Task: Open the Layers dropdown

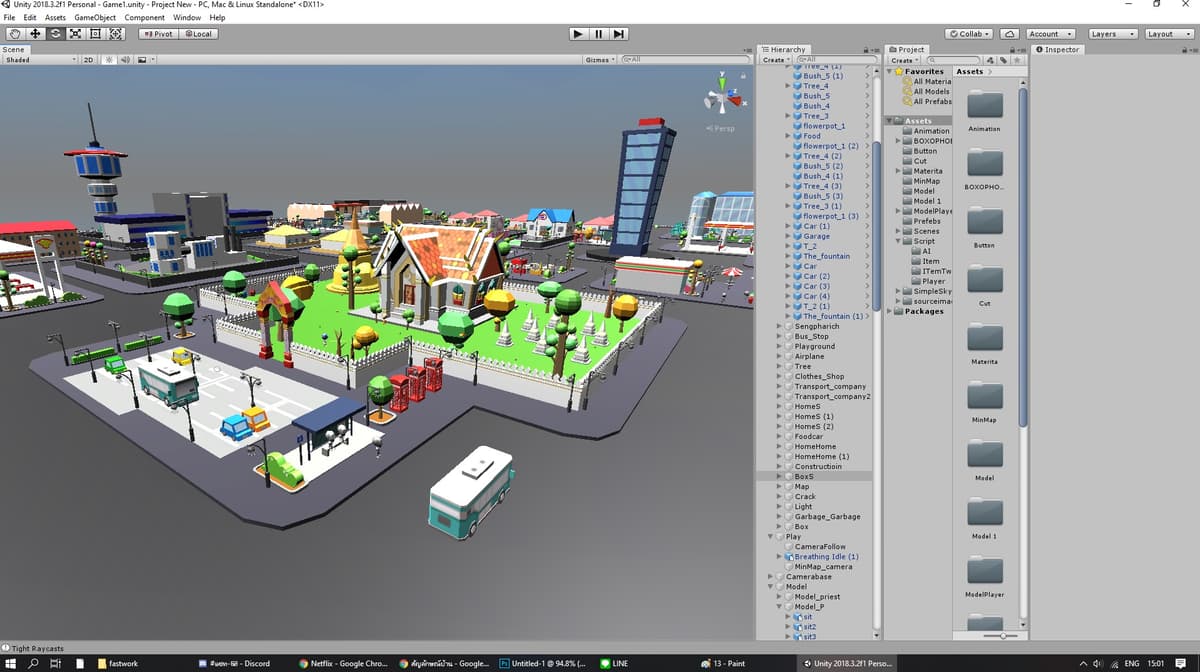Action: (1113, 34)
